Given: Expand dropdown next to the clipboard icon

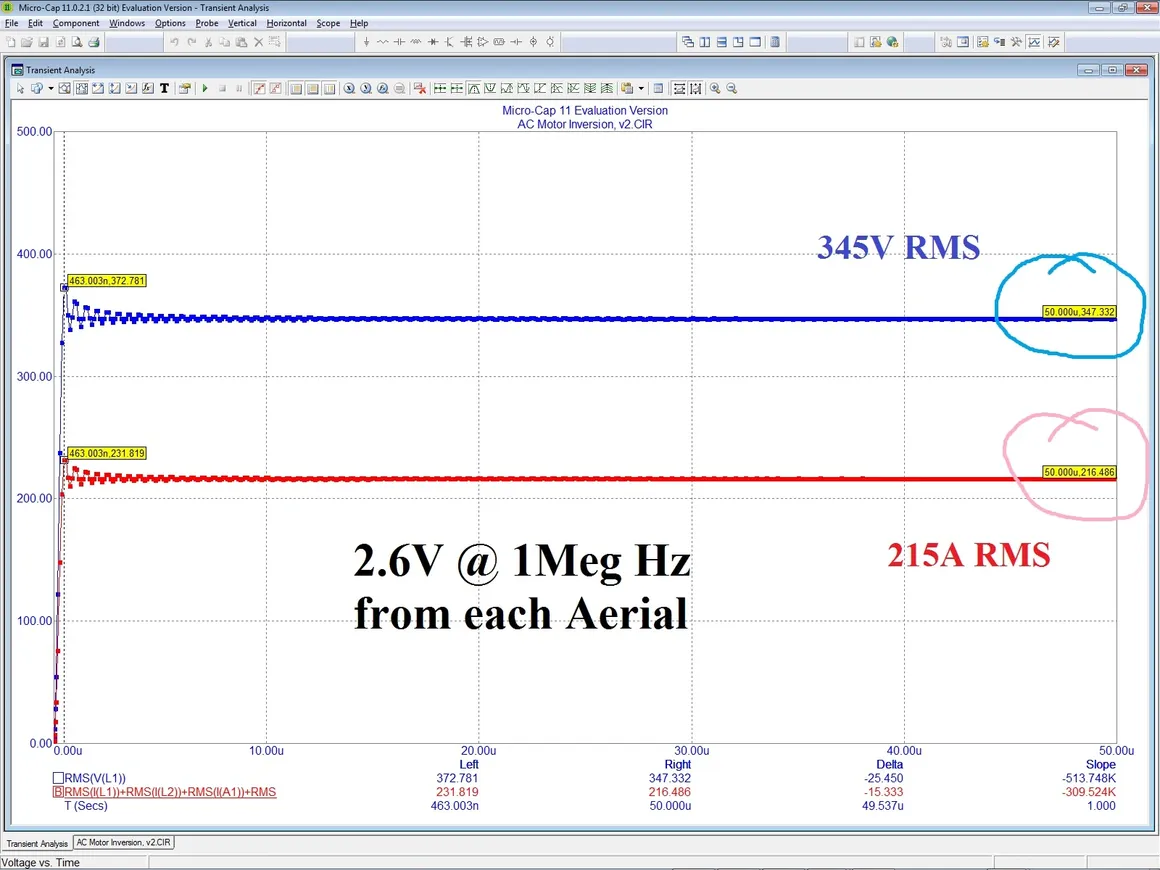Looking at the screenshot, I should pyautogui.click(x=641, y=88).
